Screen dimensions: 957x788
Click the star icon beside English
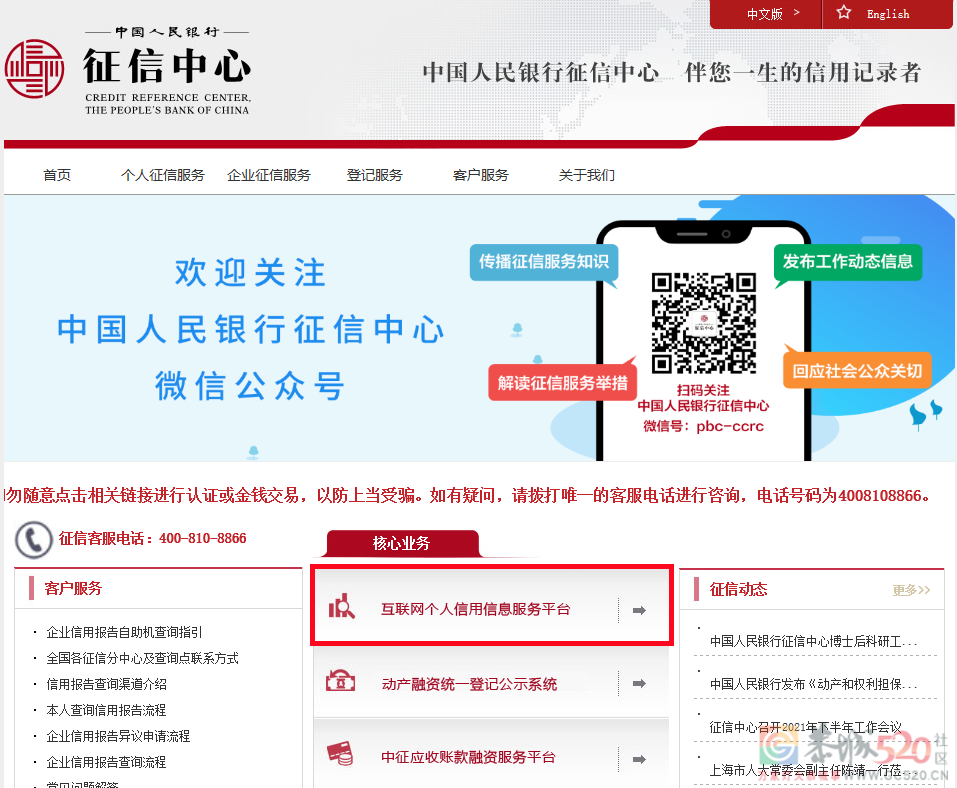pos(843,12)
